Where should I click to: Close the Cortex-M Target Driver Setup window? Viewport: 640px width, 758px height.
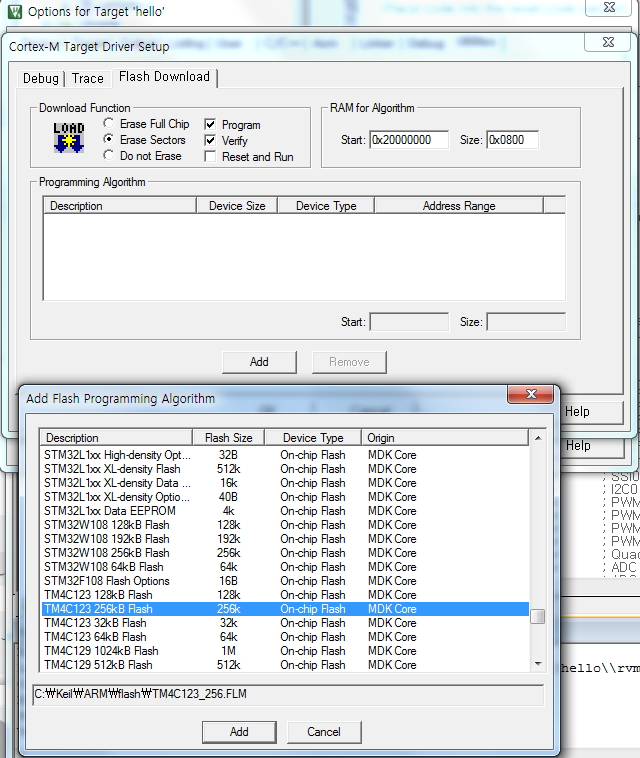(x=608, y=42)
